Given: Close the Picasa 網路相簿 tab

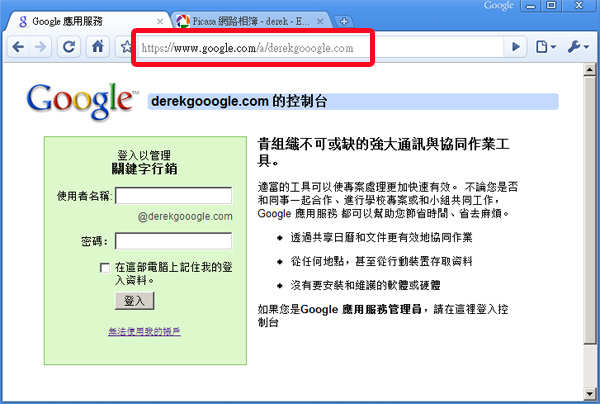Looking at the screenshot, I should coord(320,22).
